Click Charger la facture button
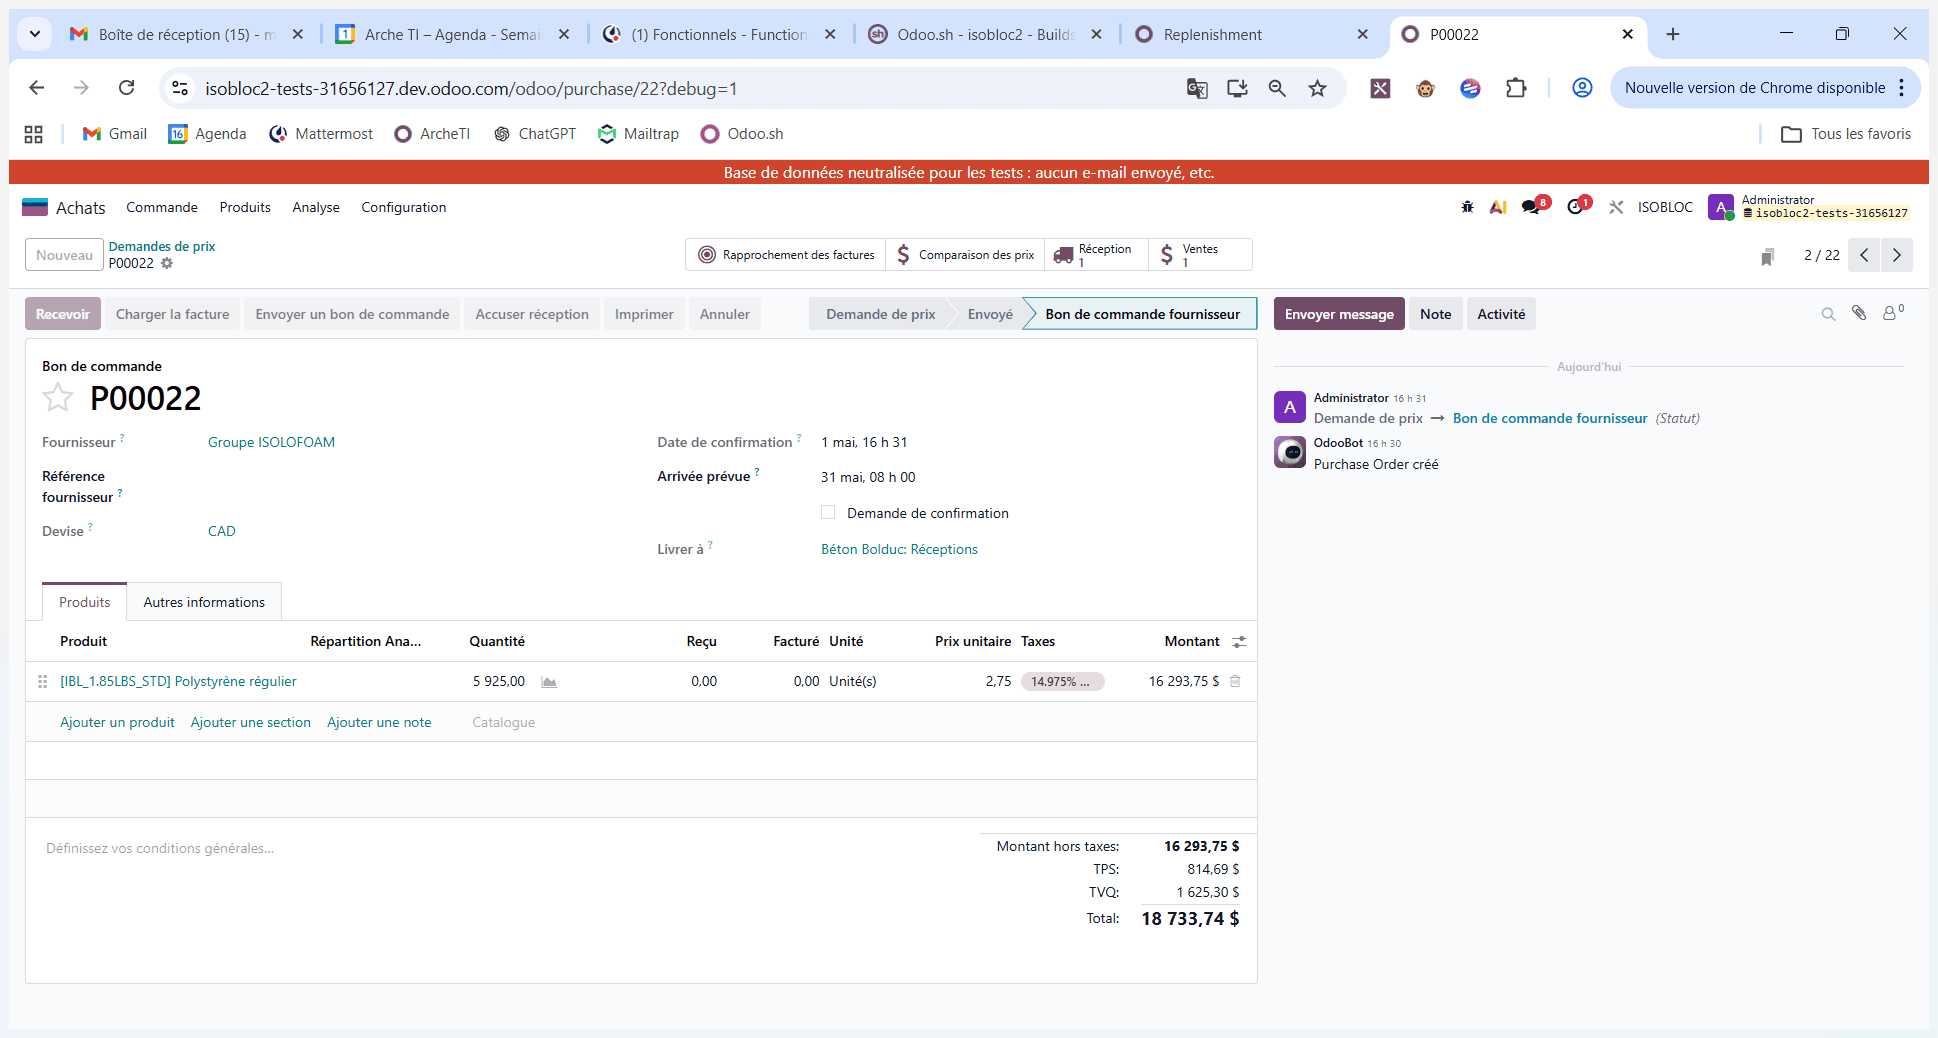This screenshot has width=1938, height=1038. click(172, 314)
